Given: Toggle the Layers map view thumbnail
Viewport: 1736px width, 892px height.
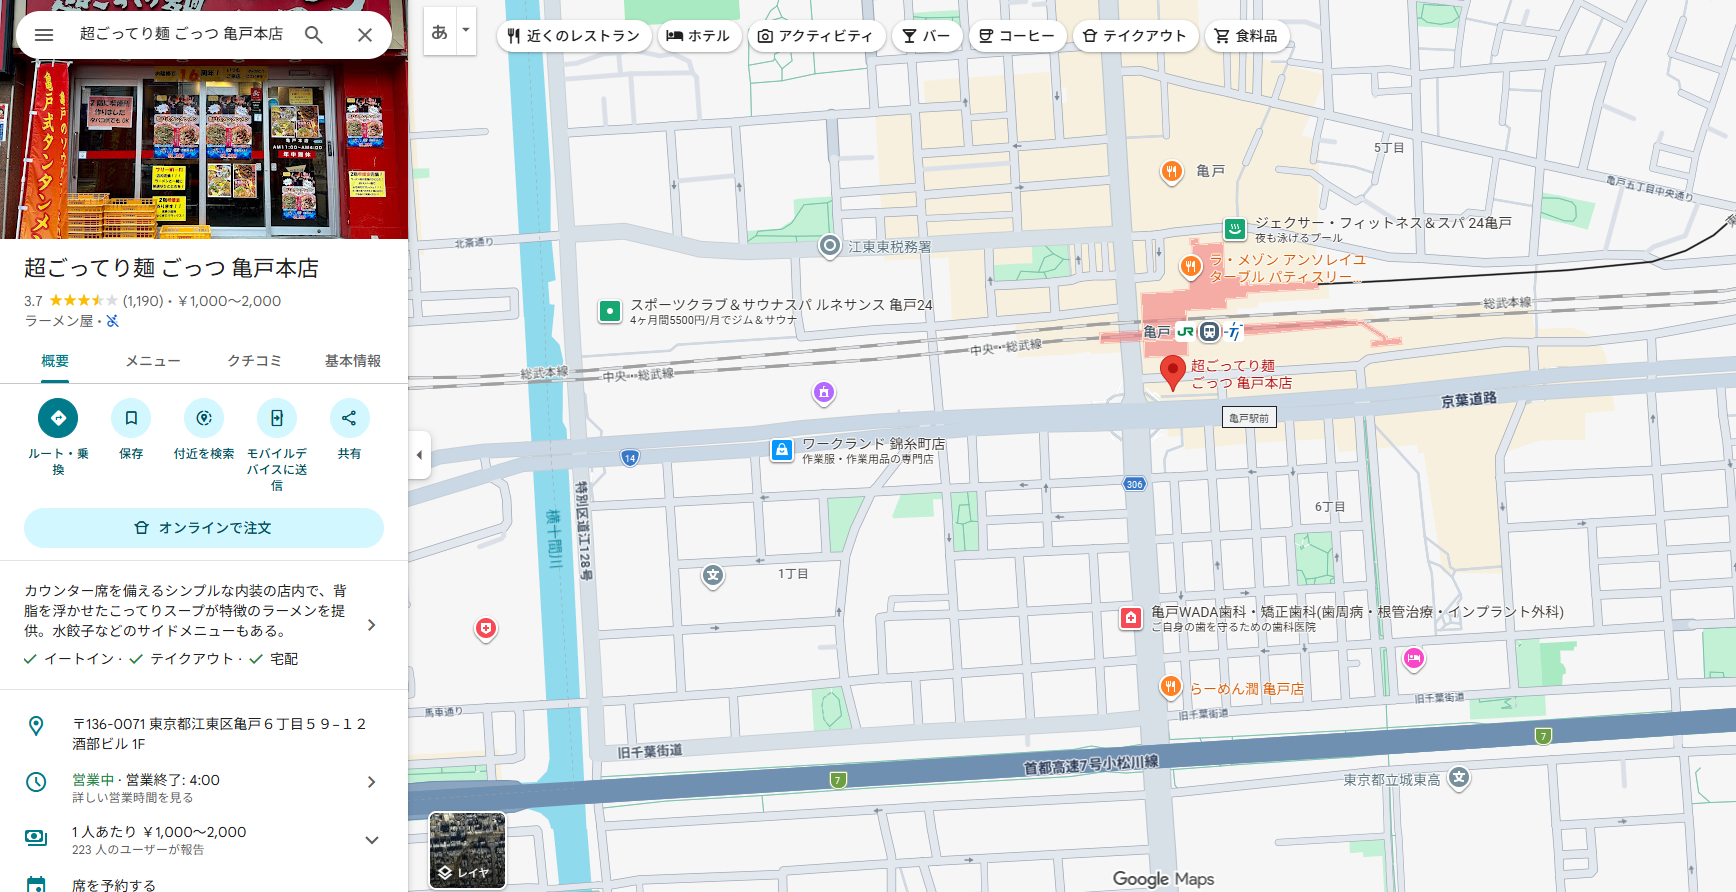Looking at the screenshot, I should (467, 850).
